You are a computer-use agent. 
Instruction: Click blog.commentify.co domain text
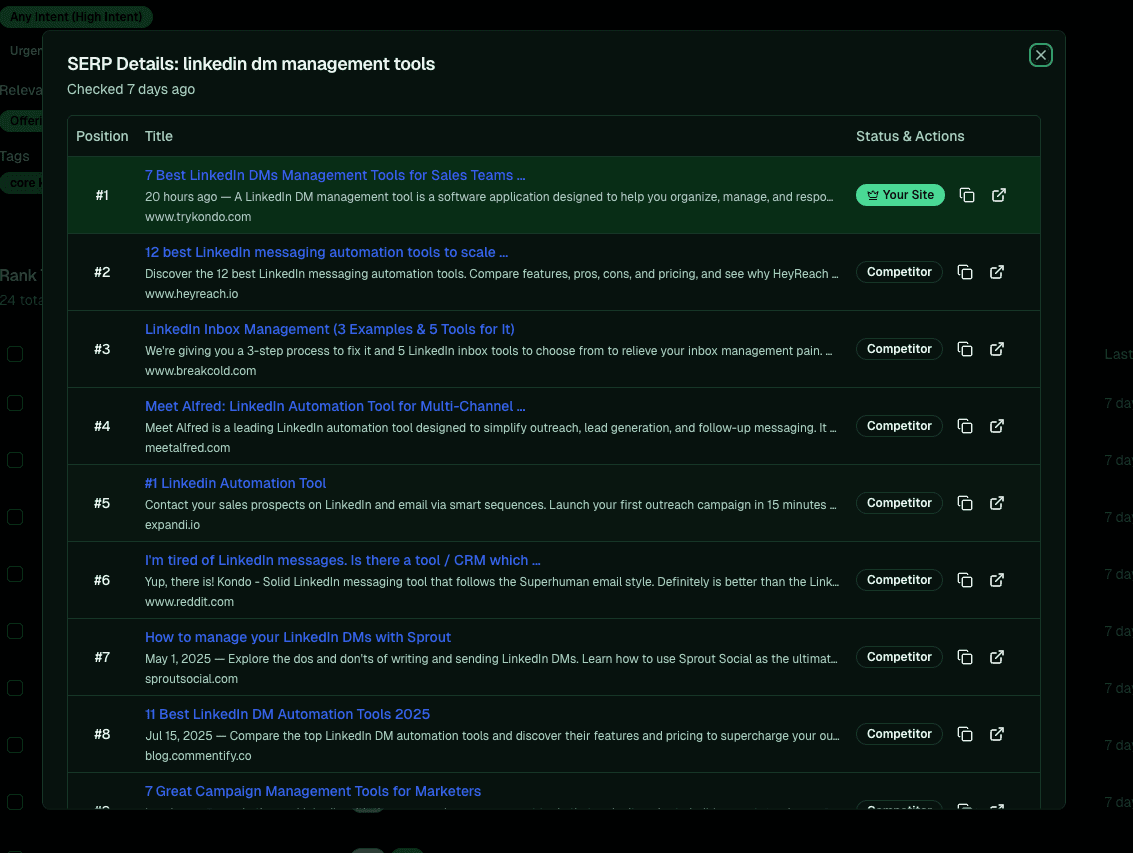coord(198,755)
